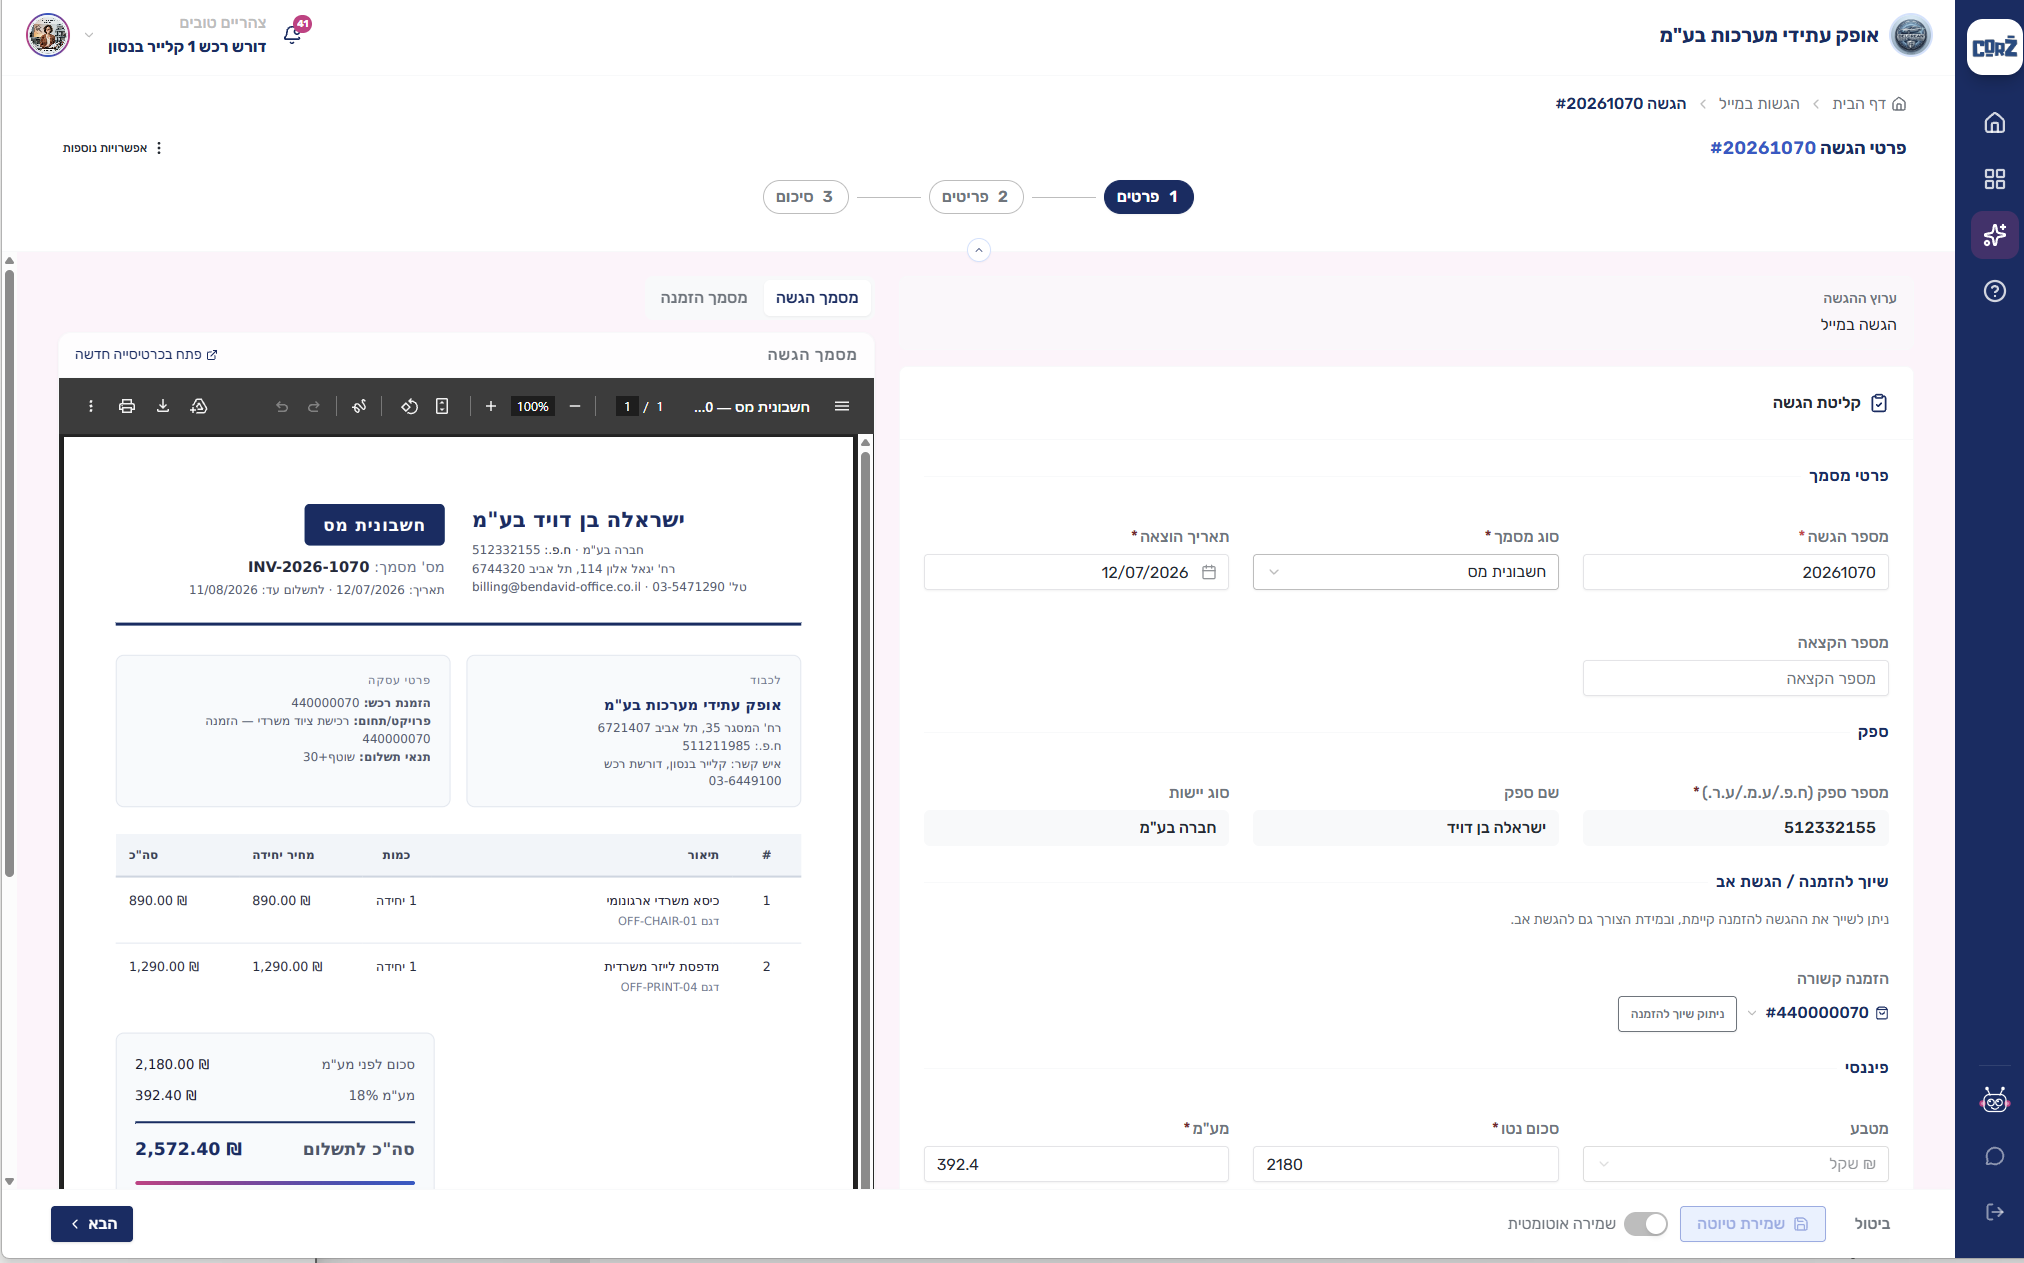Expand the linked order #440000070 chevron
Image resolution: width=2024 pixels, height=1263 pixels.
point(1752,1013)
